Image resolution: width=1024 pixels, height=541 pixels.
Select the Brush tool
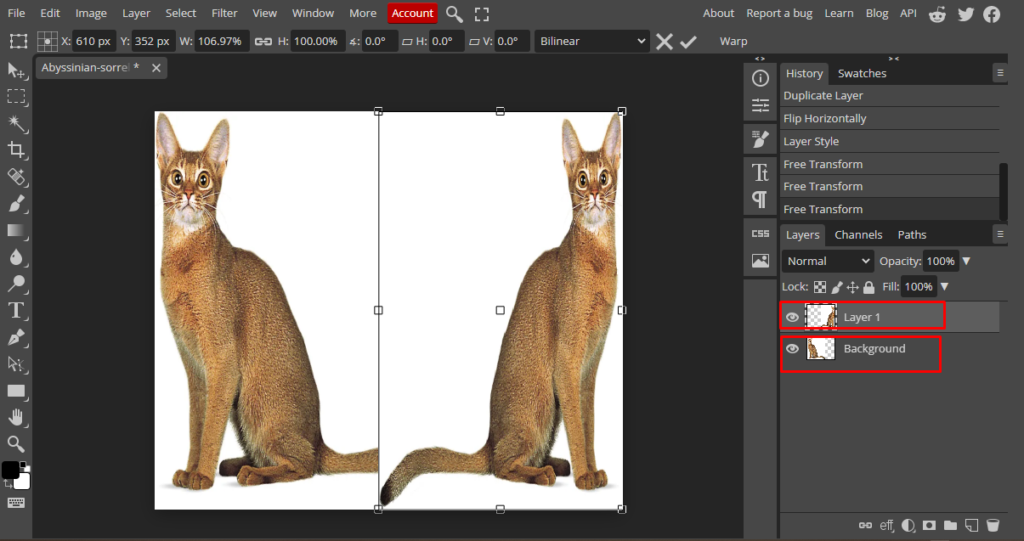click(16, 204)
